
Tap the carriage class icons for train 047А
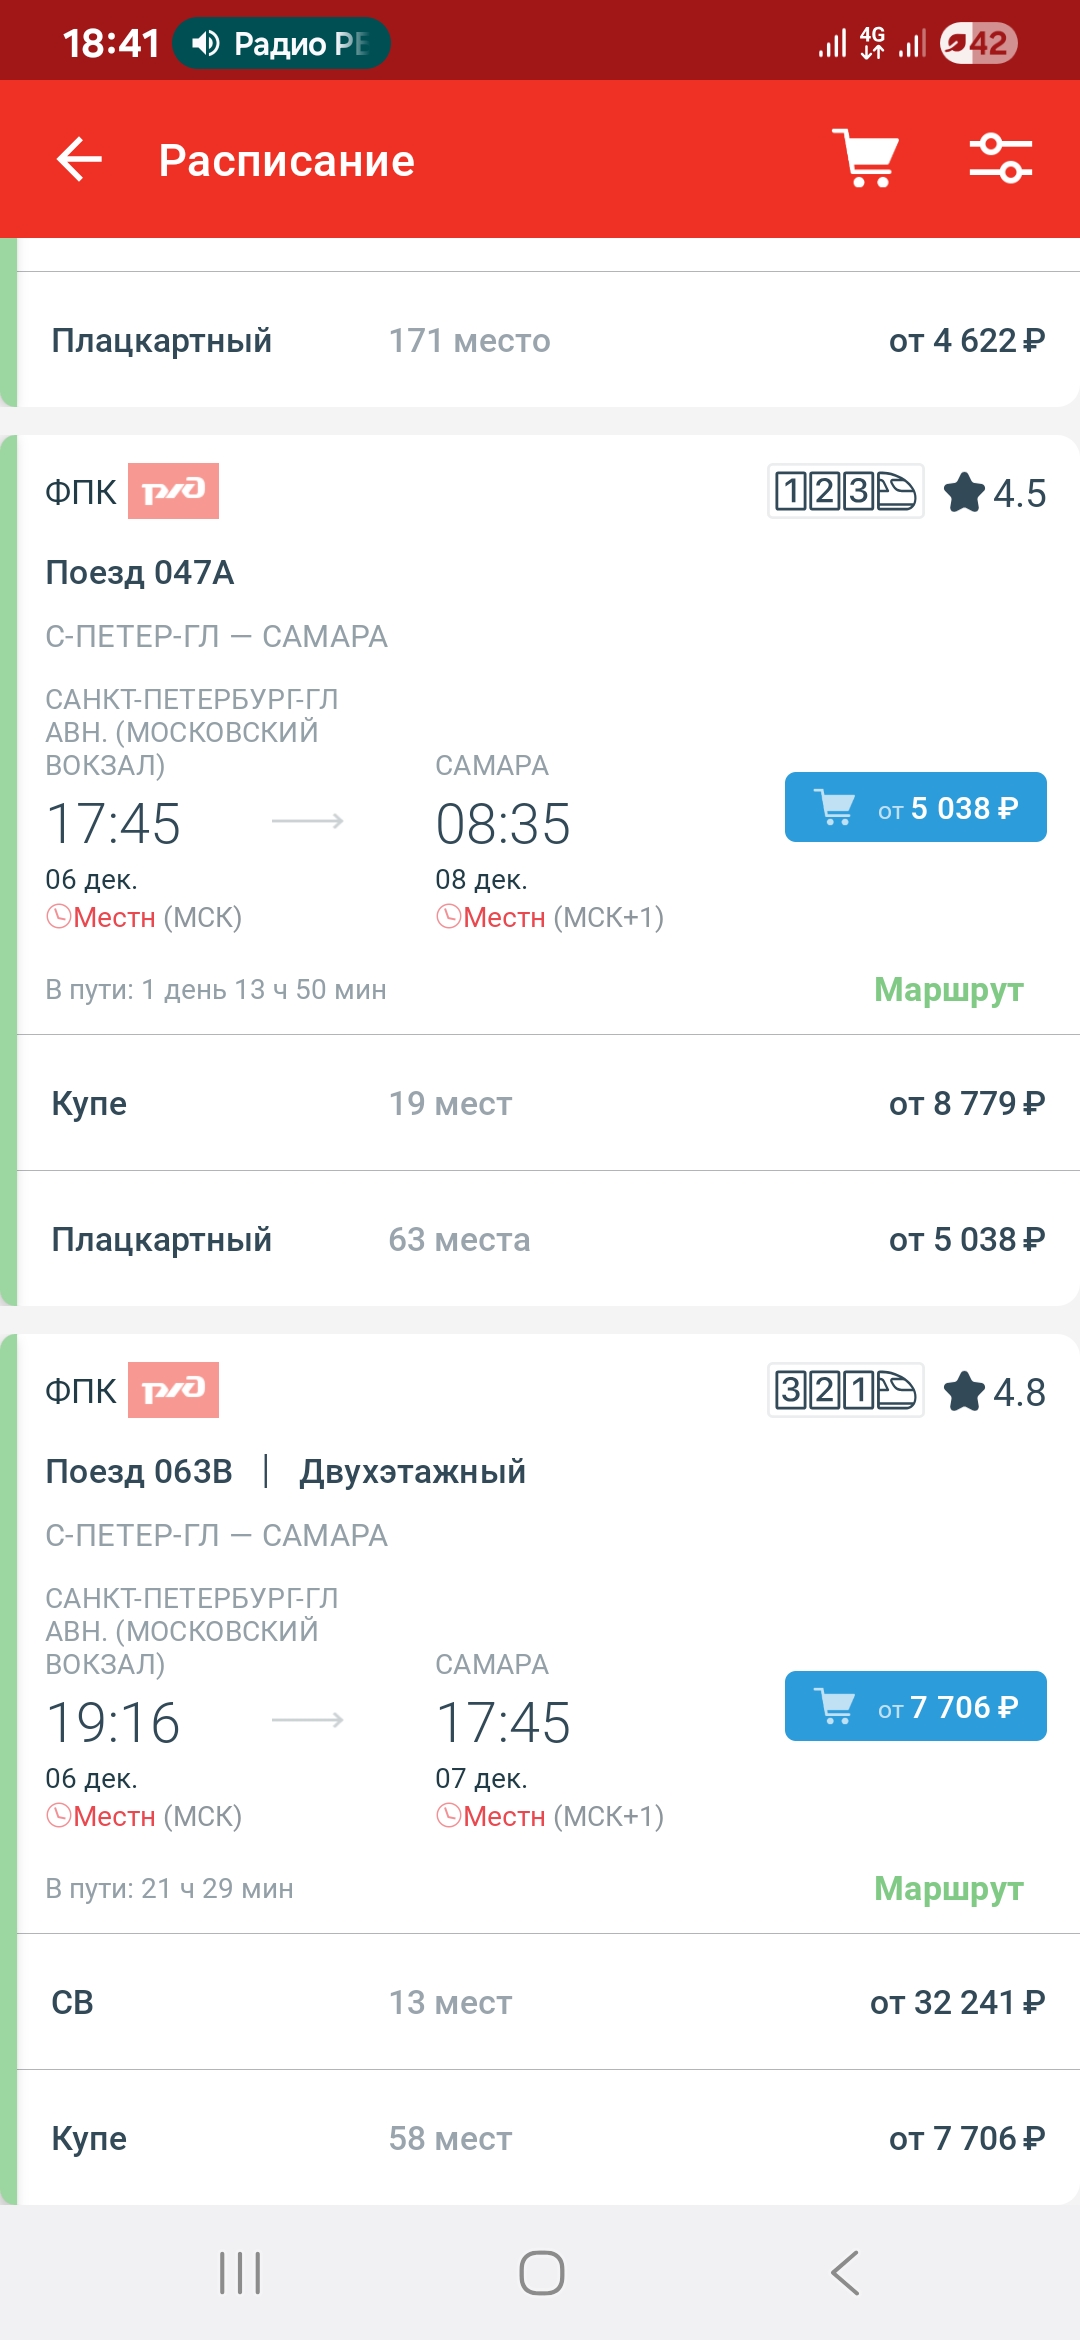pyautogui.click(x=845, y=491)
